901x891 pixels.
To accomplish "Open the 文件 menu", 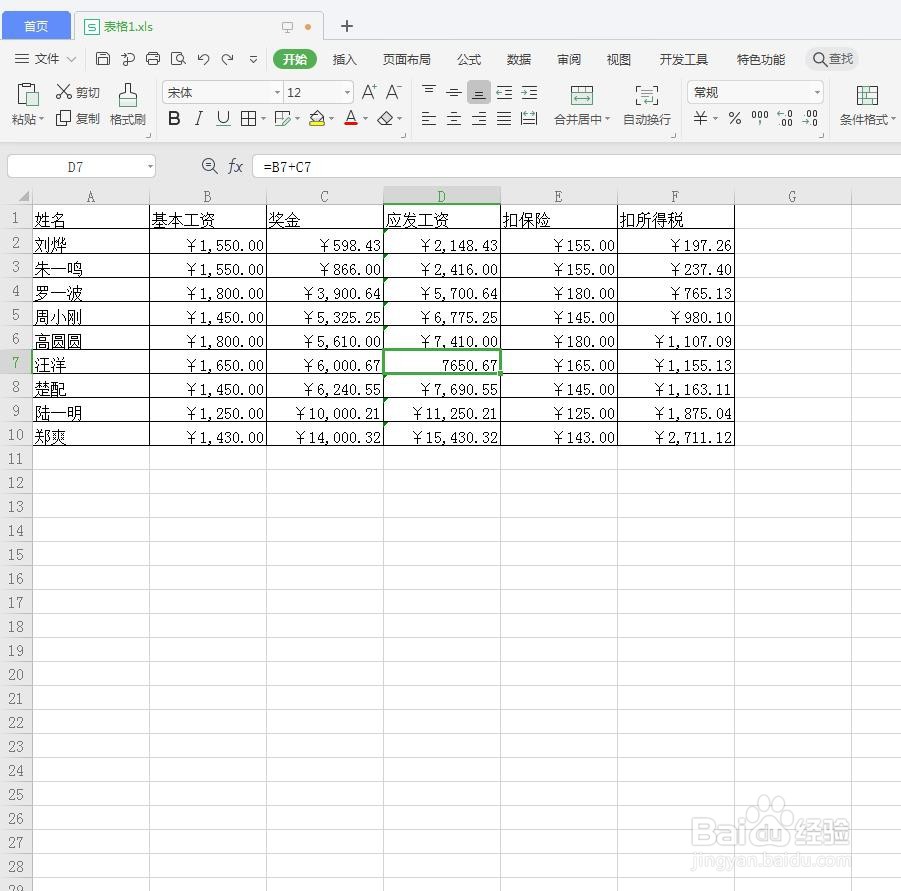I will pyautogui.click(x=45, y=59).
